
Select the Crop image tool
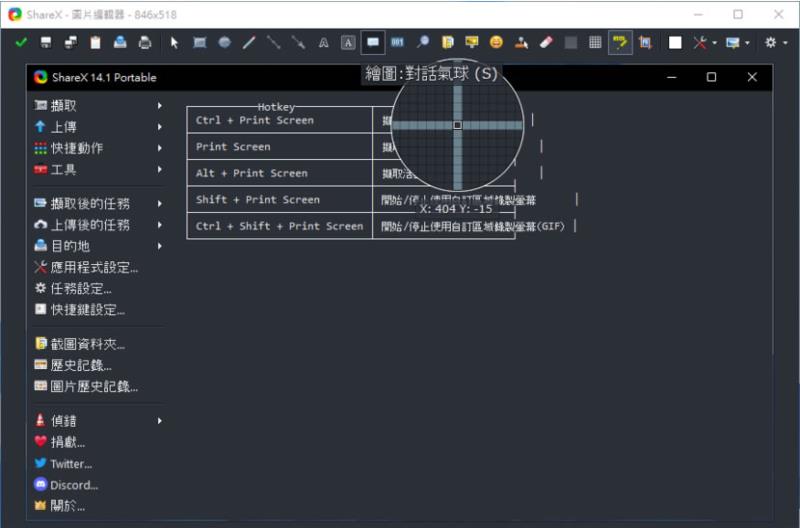click(x=645, y=42)
